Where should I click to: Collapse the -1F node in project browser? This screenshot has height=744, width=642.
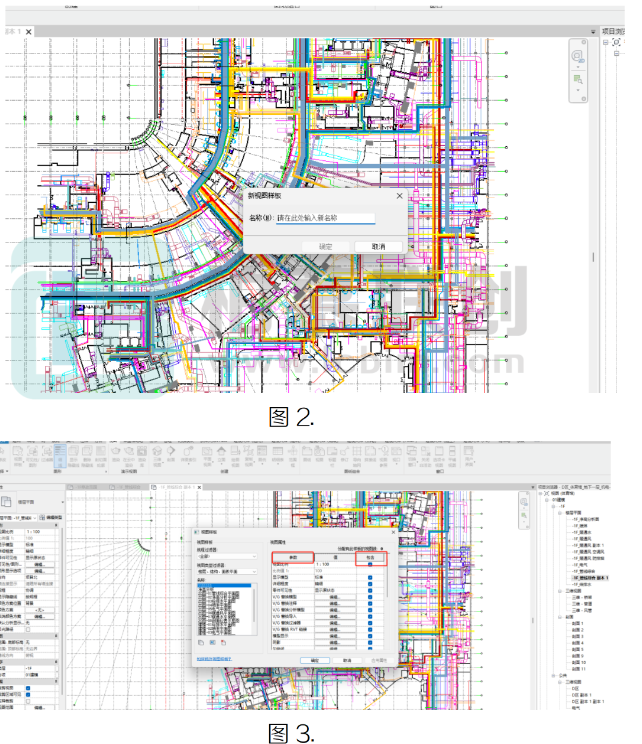[x=554, y=506]
